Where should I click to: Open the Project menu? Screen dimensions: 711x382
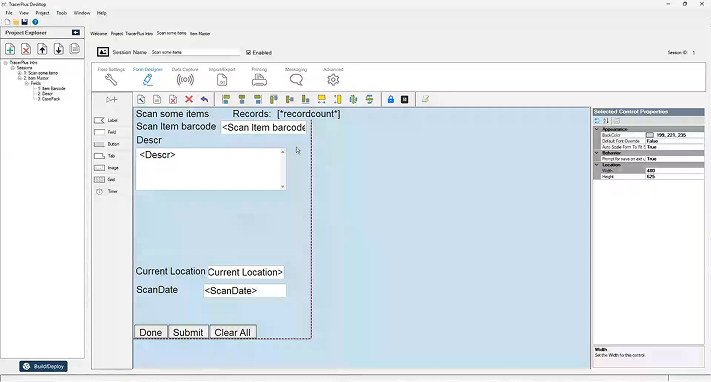[x=42, y=13]
